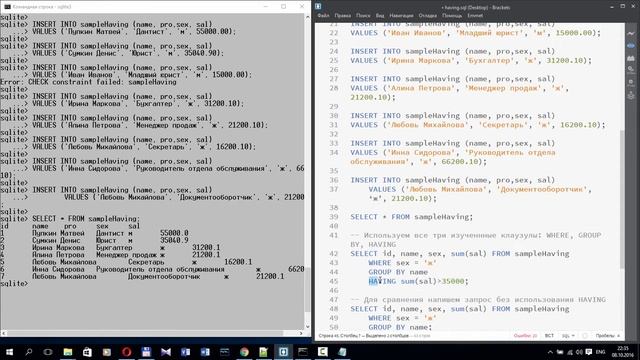The height and width of the screenshot is (360, 640).
Task: Click line number 42 in Brackets gutter
Action: 334,253
